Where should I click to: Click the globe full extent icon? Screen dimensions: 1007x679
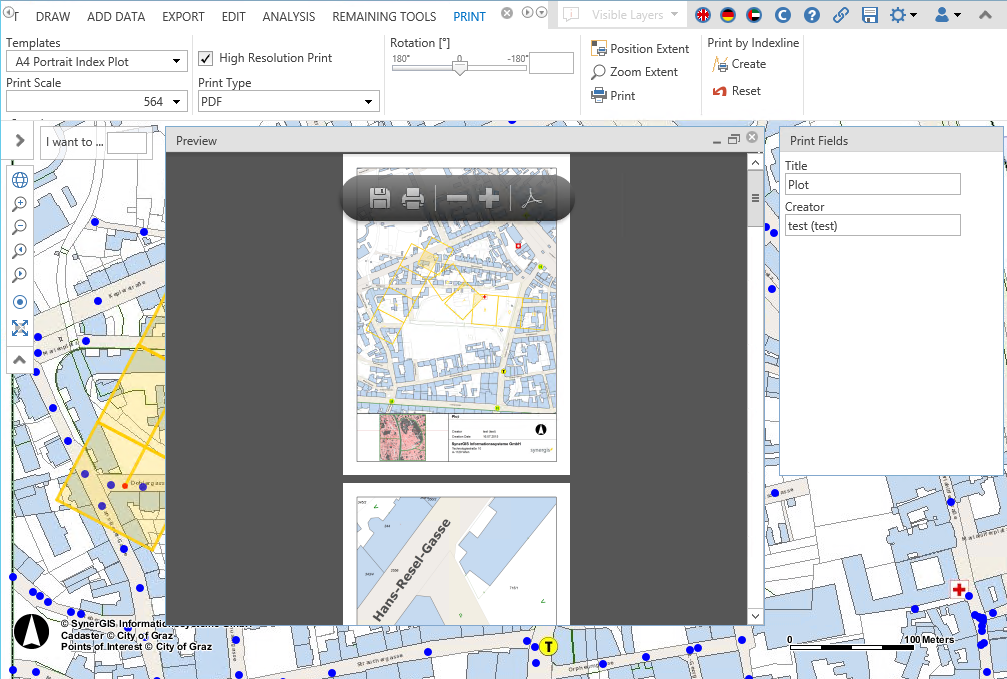[19, 180]
